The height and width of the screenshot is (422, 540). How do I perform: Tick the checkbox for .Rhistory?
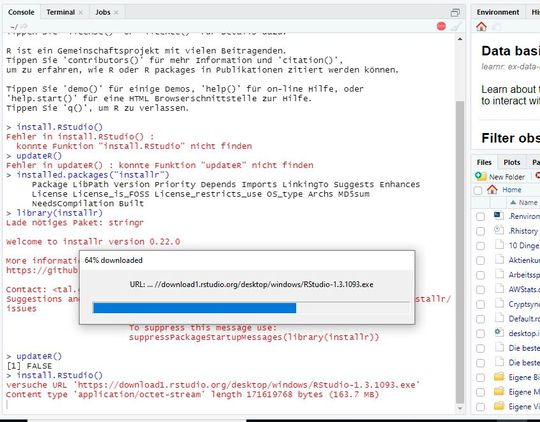coord(480,231)
